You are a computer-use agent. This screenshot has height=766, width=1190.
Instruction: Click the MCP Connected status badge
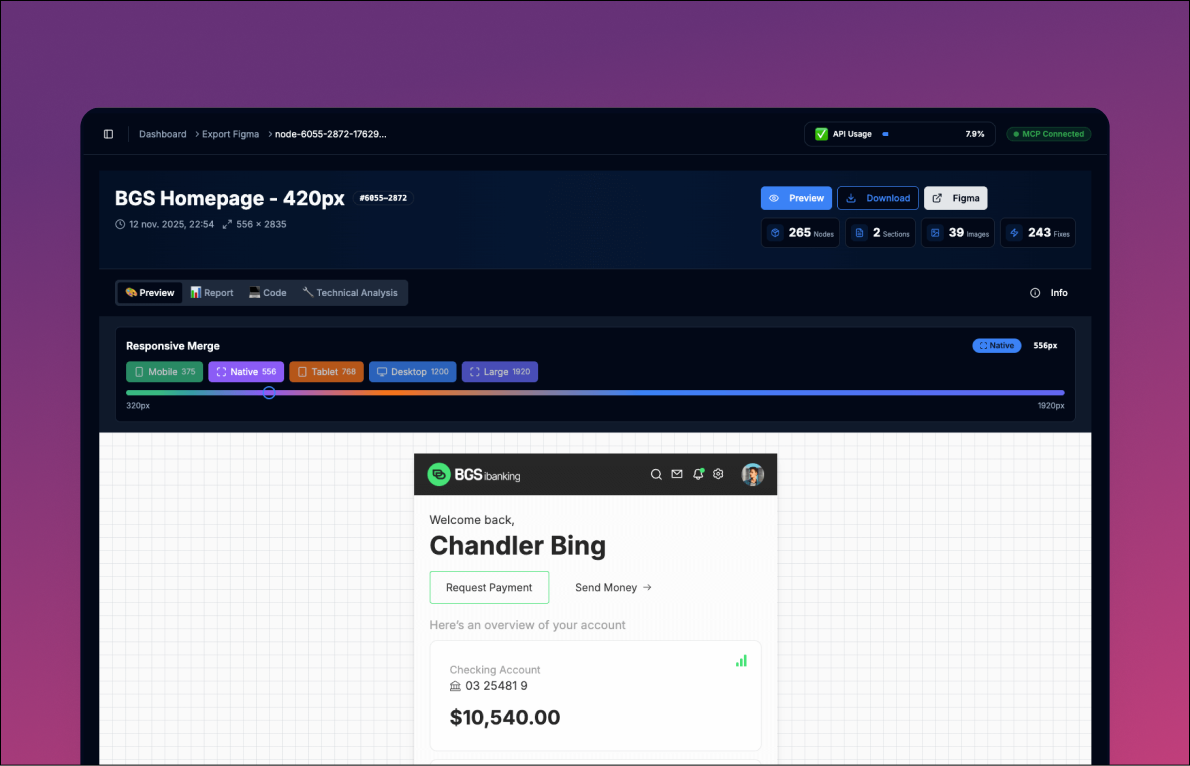(1049, 134)
